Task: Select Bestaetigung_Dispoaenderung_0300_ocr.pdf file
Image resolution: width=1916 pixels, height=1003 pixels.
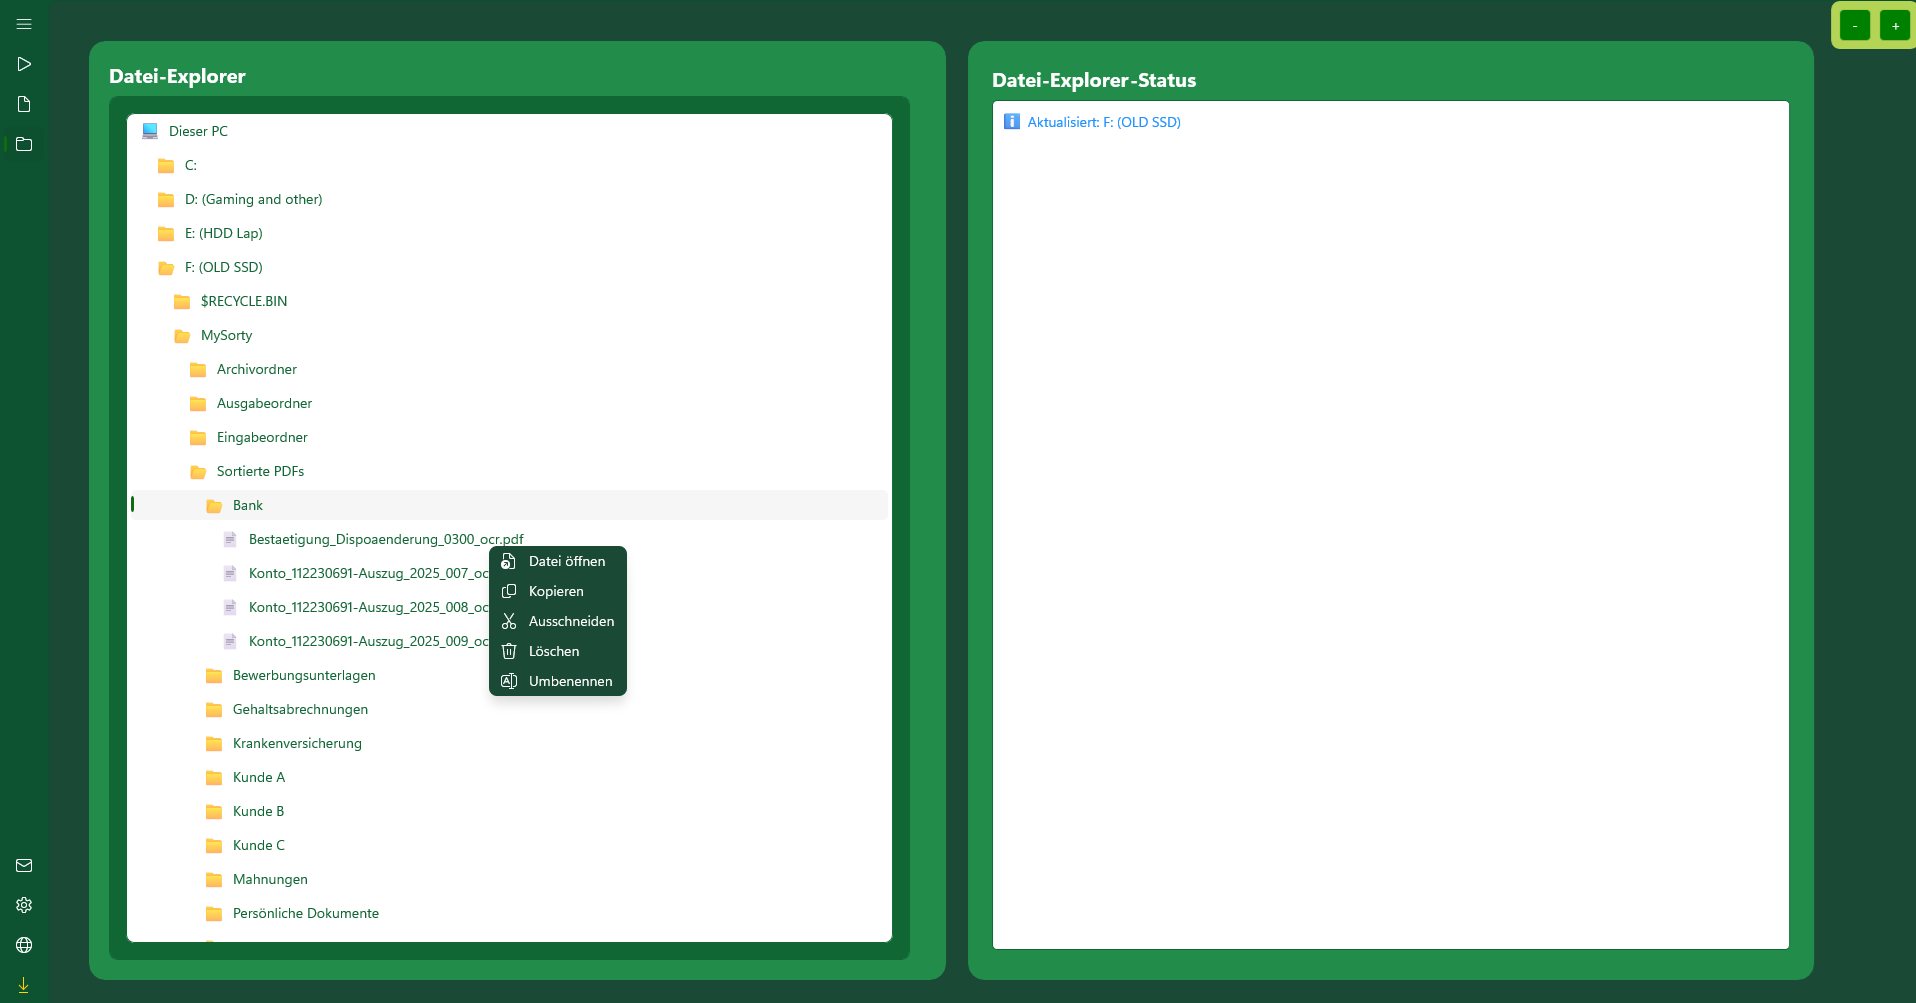Action: [385, 539]
